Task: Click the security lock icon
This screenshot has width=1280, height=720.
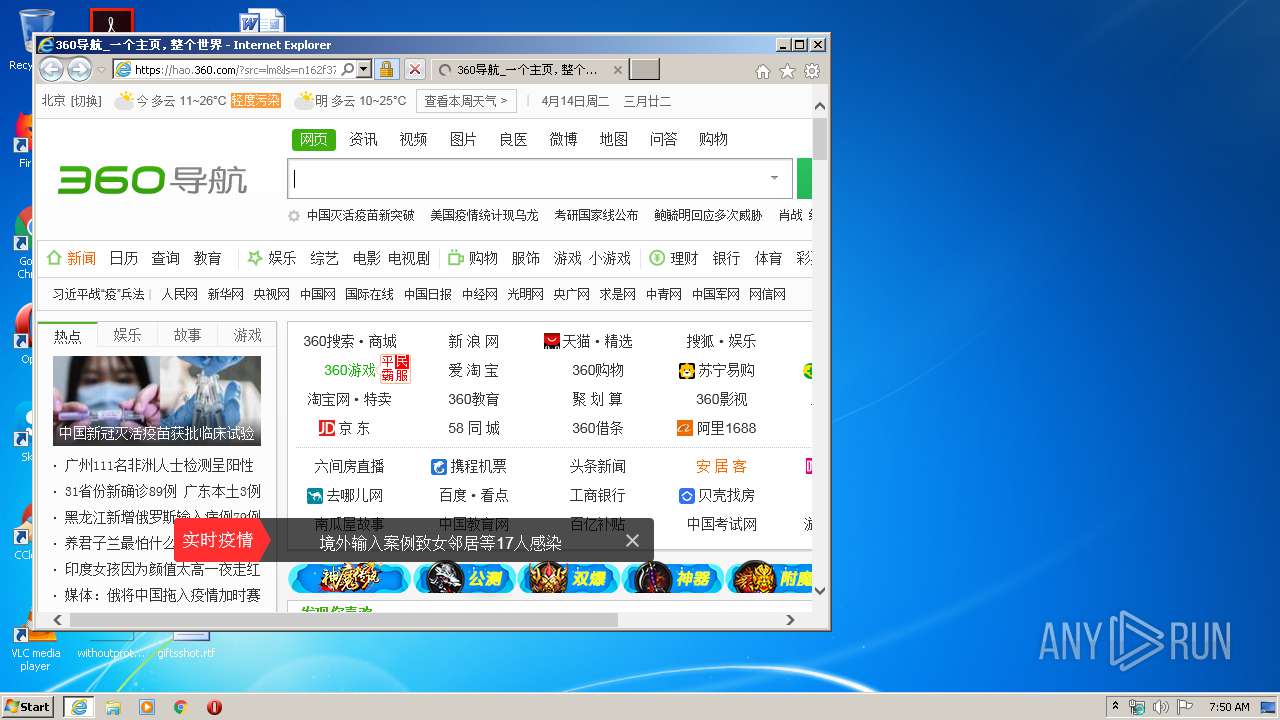Action: (386, 69)
